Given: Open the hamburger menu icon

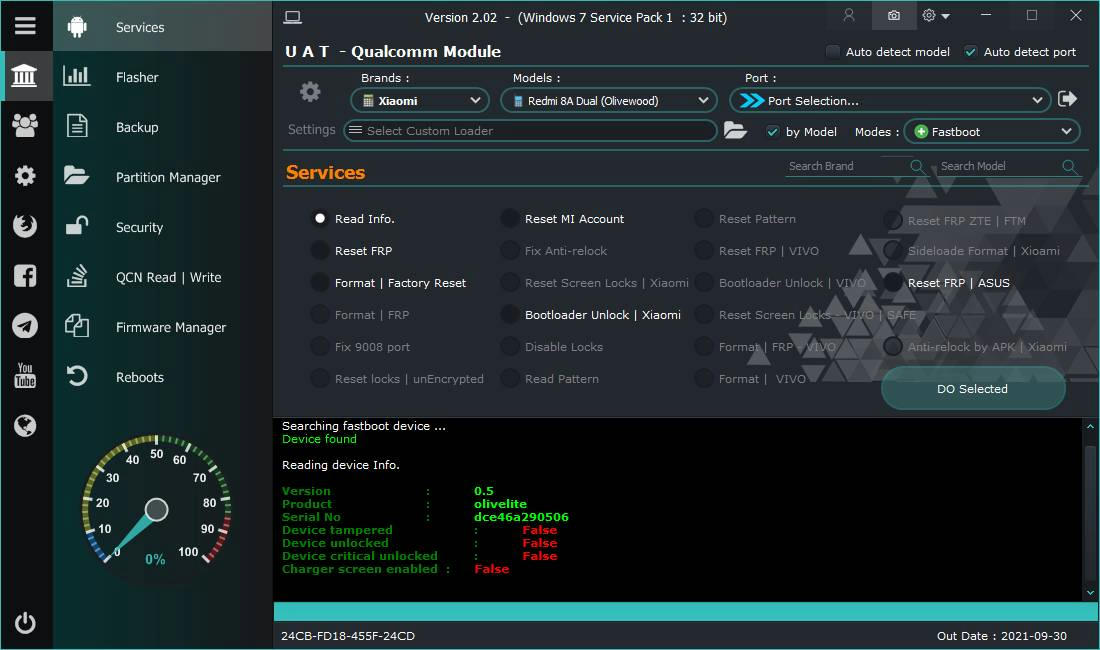Looking at the screenshot, I should click(x=25, y=26).
